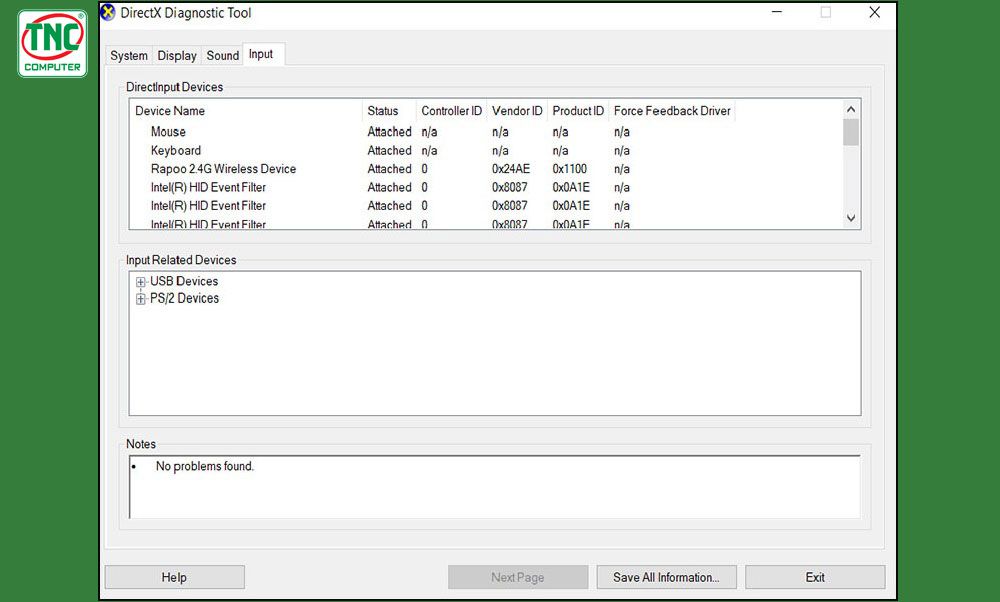Select the PS/2 Devices label

click(x=184, y=298)
